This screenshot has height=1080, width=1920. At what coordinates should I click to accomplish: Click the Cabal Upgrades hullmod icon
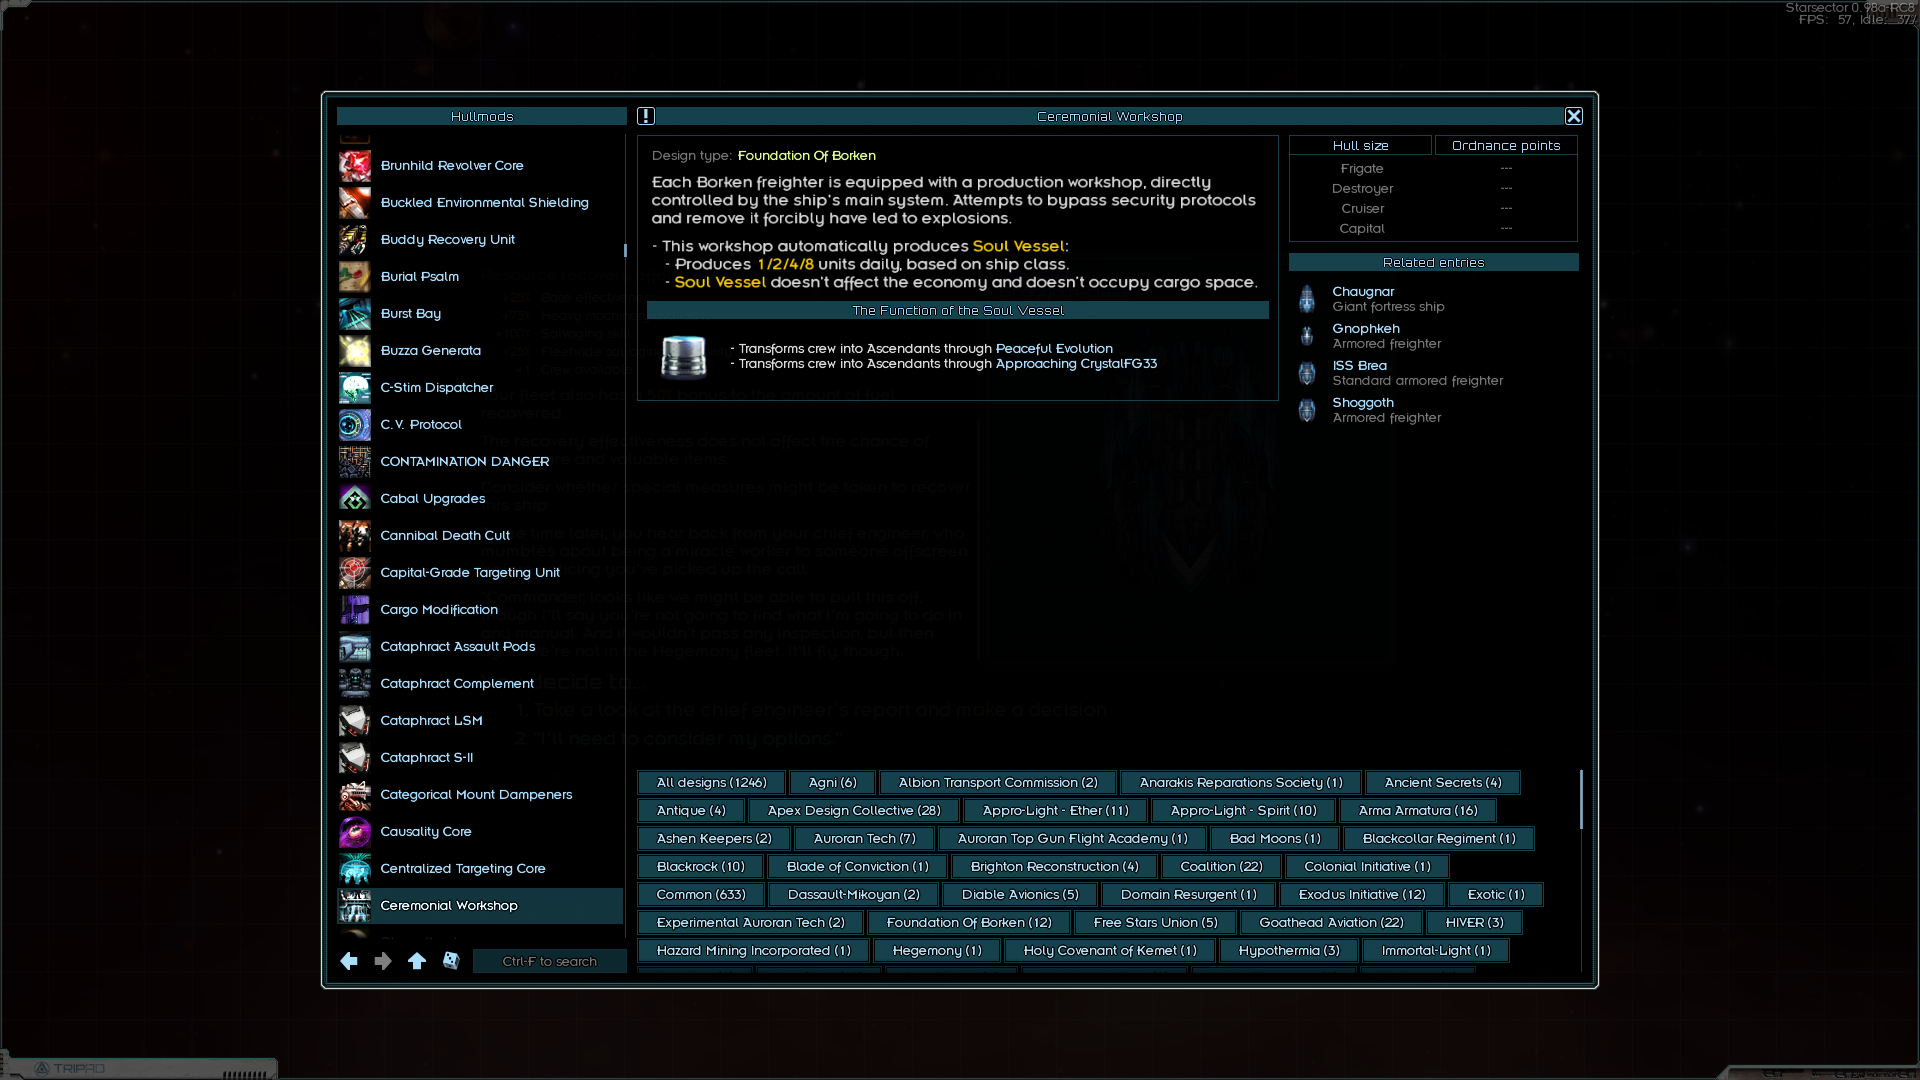pos(354,499)
